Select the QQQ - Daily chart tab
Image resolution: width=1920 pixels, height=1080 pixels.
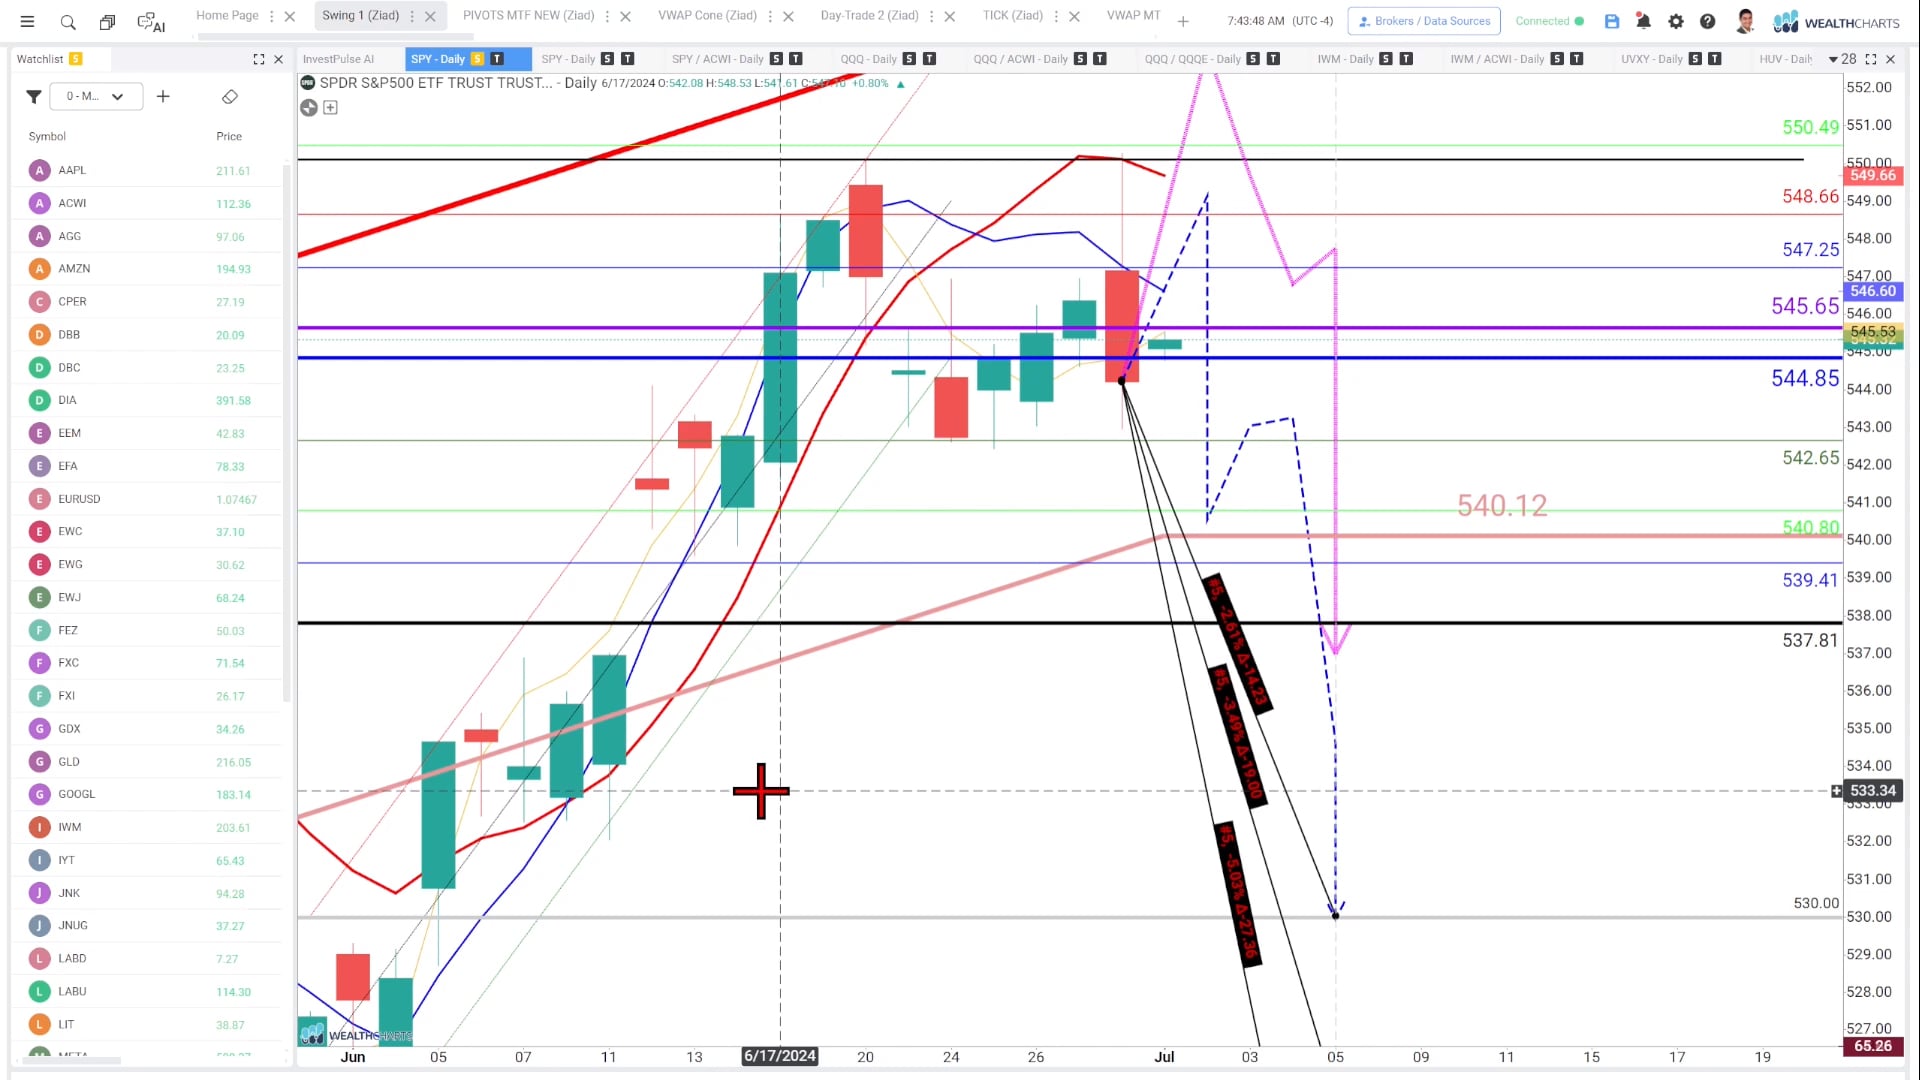pos(868,59)
